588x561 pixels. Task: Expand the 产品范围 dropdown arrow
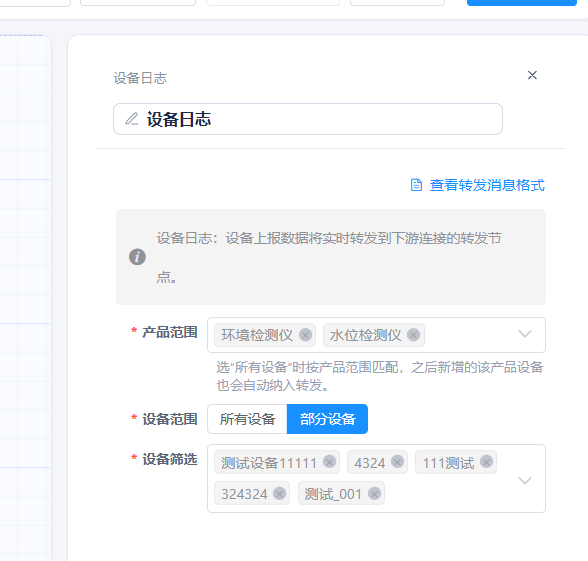[x=525, y=334]
